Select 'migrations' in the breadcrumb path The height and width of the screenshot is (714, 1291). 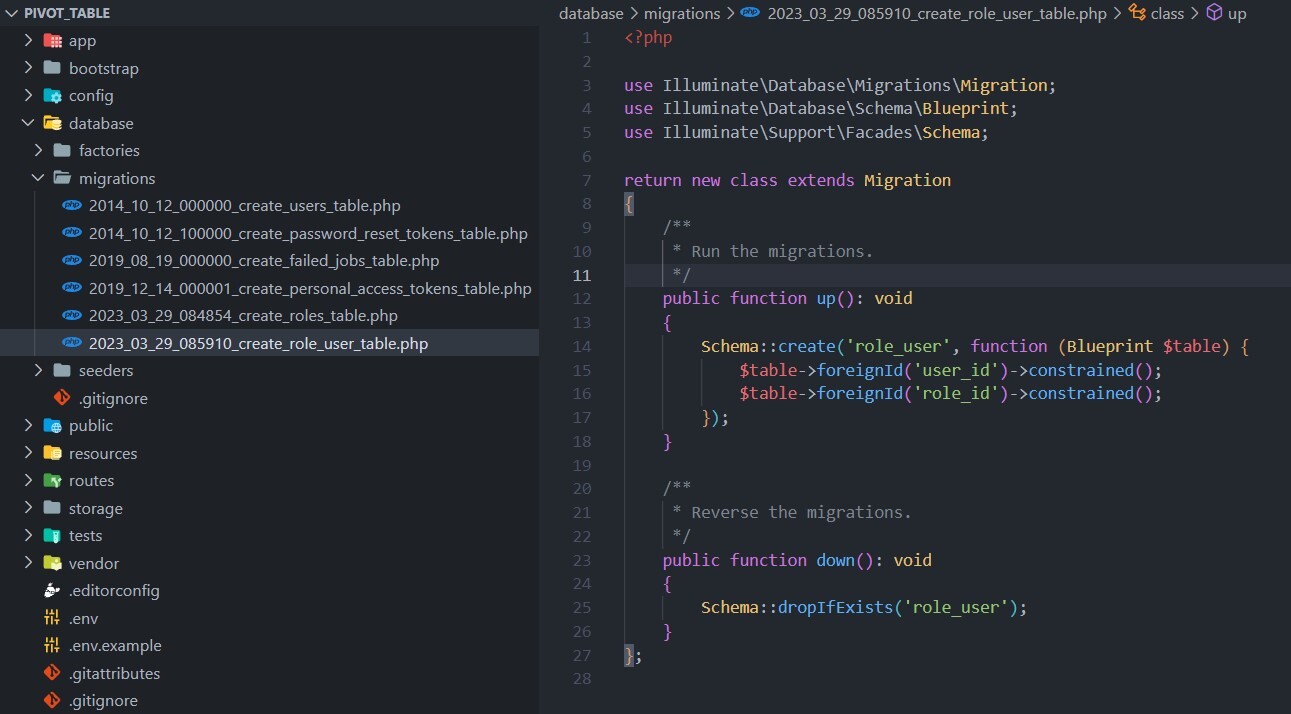coord(682,13)
